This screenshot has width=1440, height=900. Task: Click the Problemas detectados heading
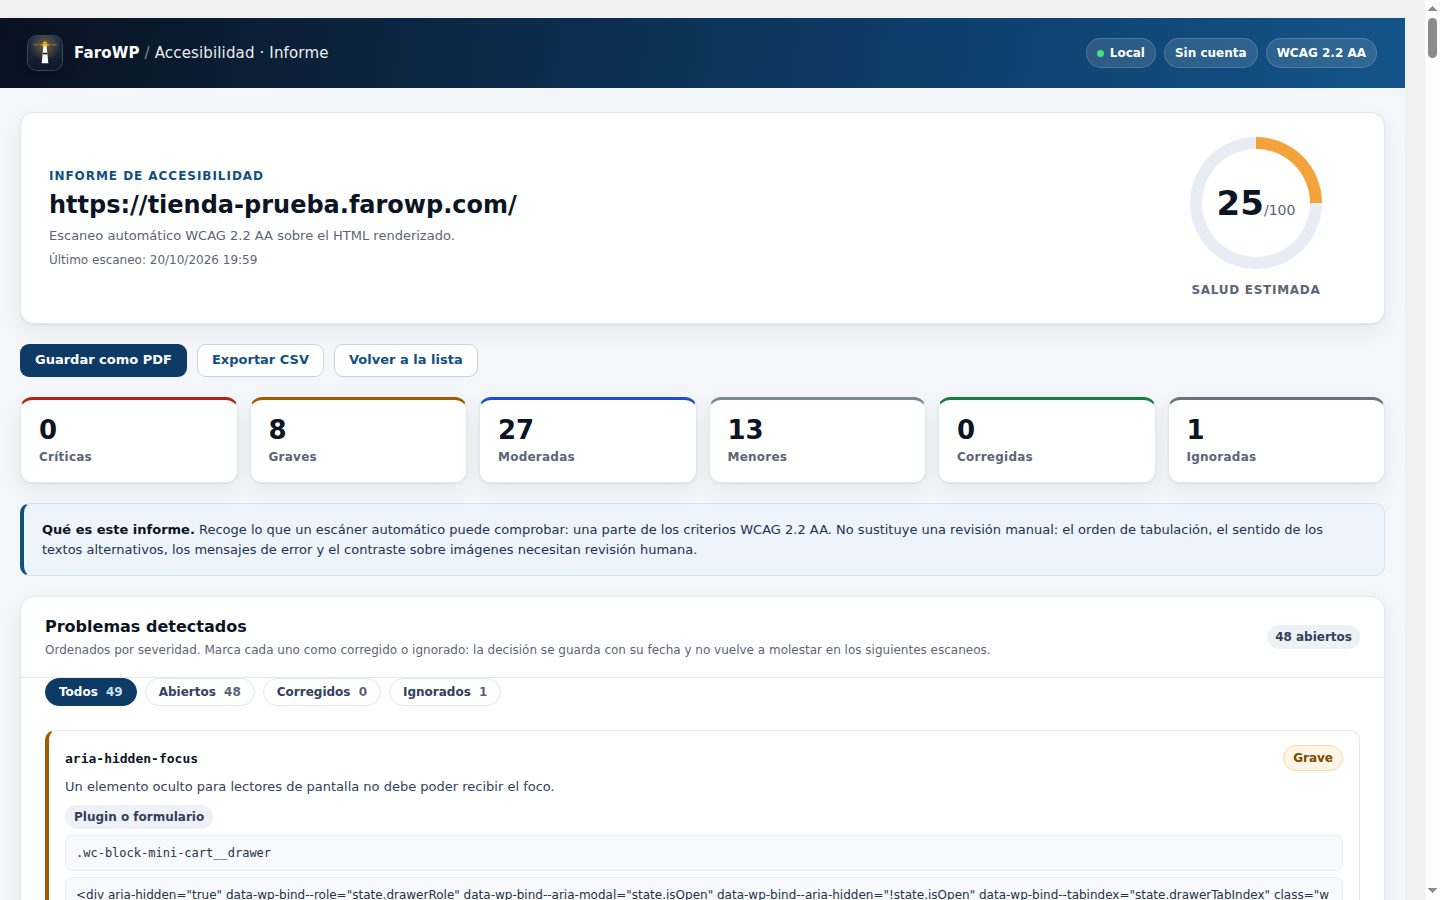coord(146,626)
